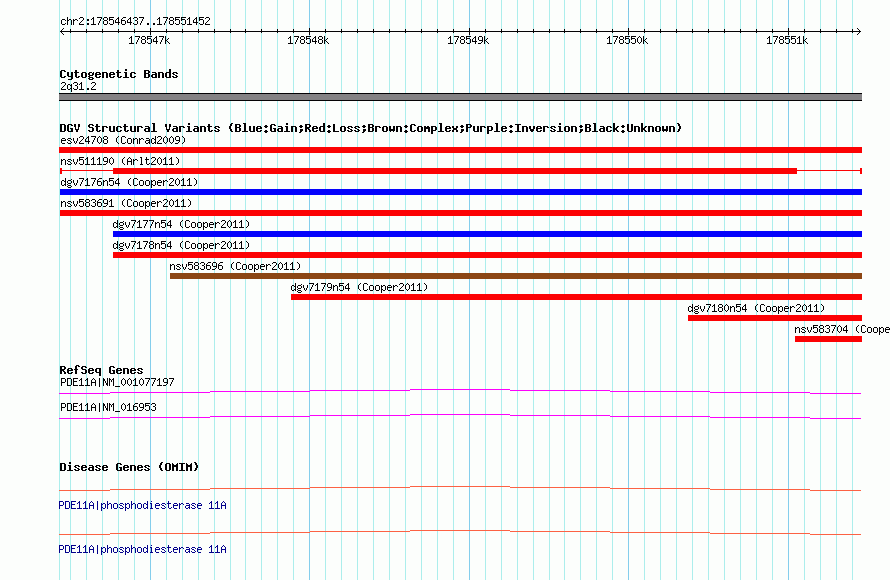
Task: Click the dgv7180n54 red variant bar
Action: (775, 318)
